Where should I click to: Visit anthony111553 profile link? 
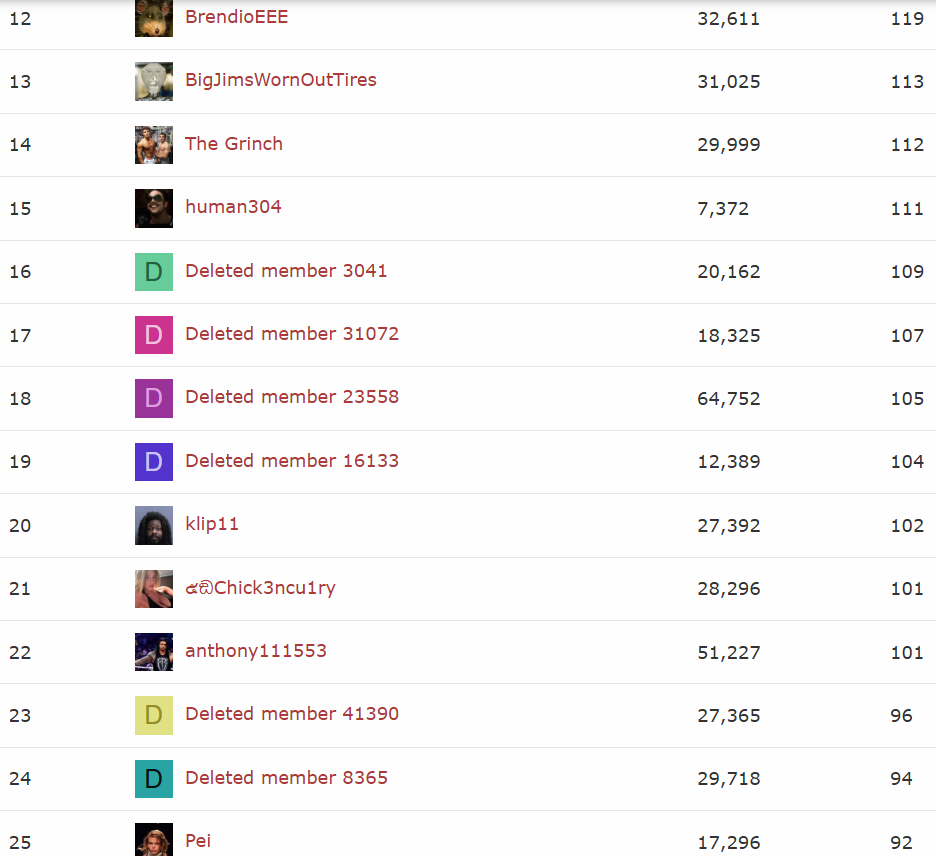(x=255, y=651)
